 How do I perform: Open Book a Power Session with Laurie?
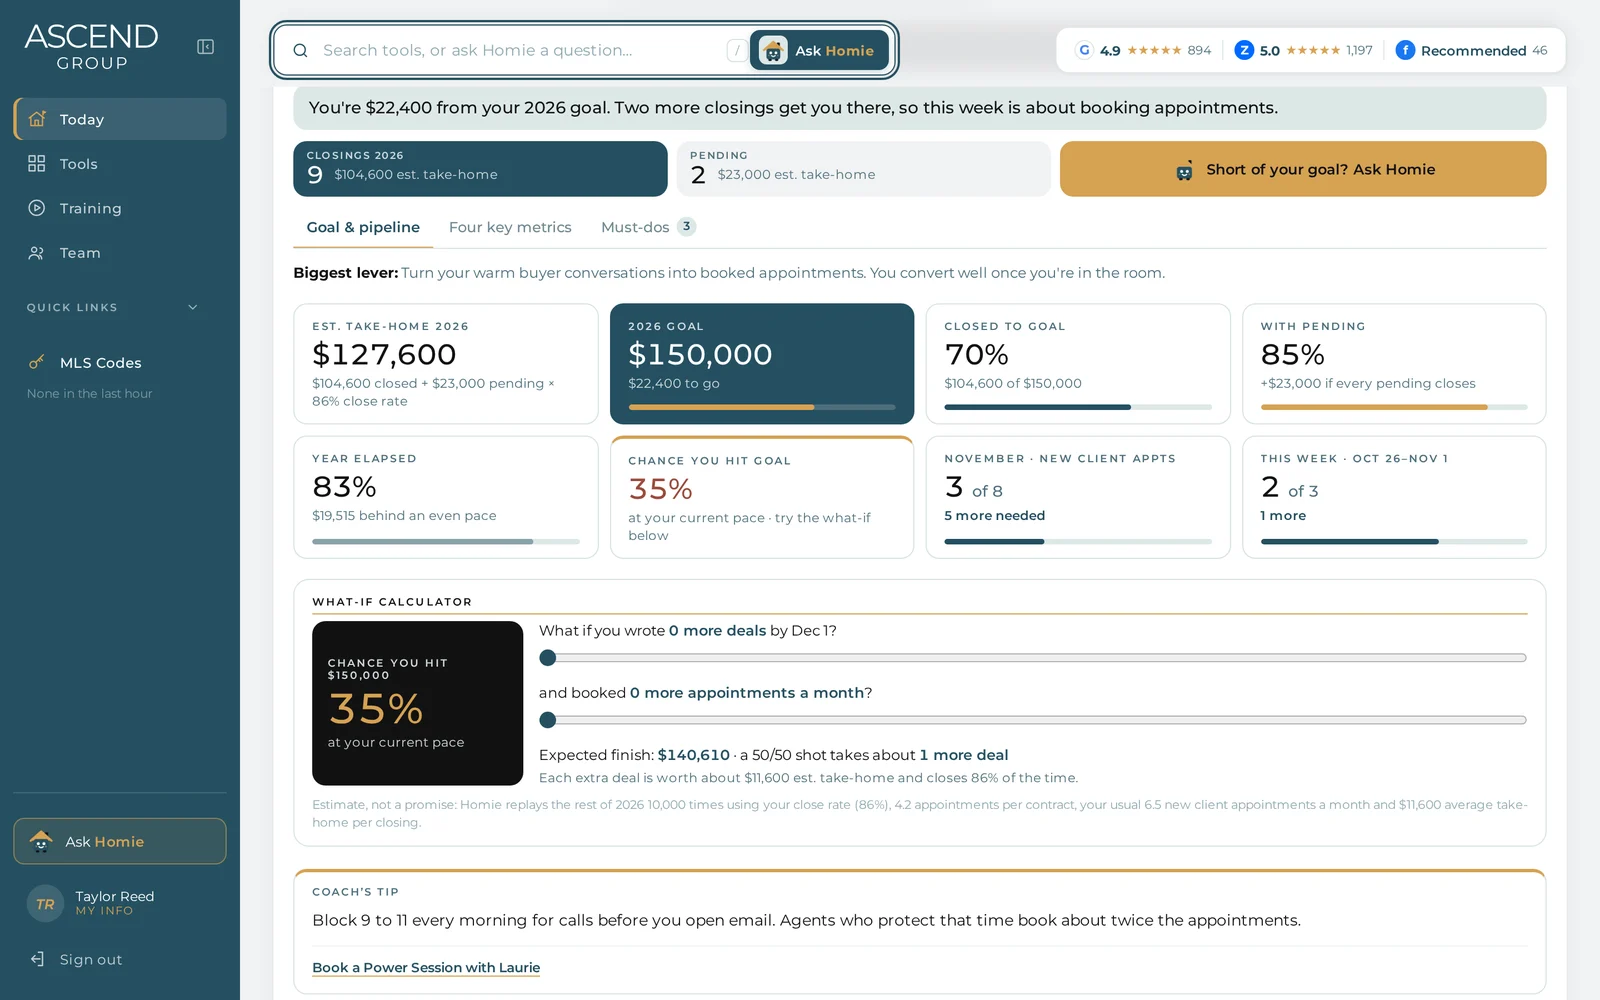coord(426,967)
